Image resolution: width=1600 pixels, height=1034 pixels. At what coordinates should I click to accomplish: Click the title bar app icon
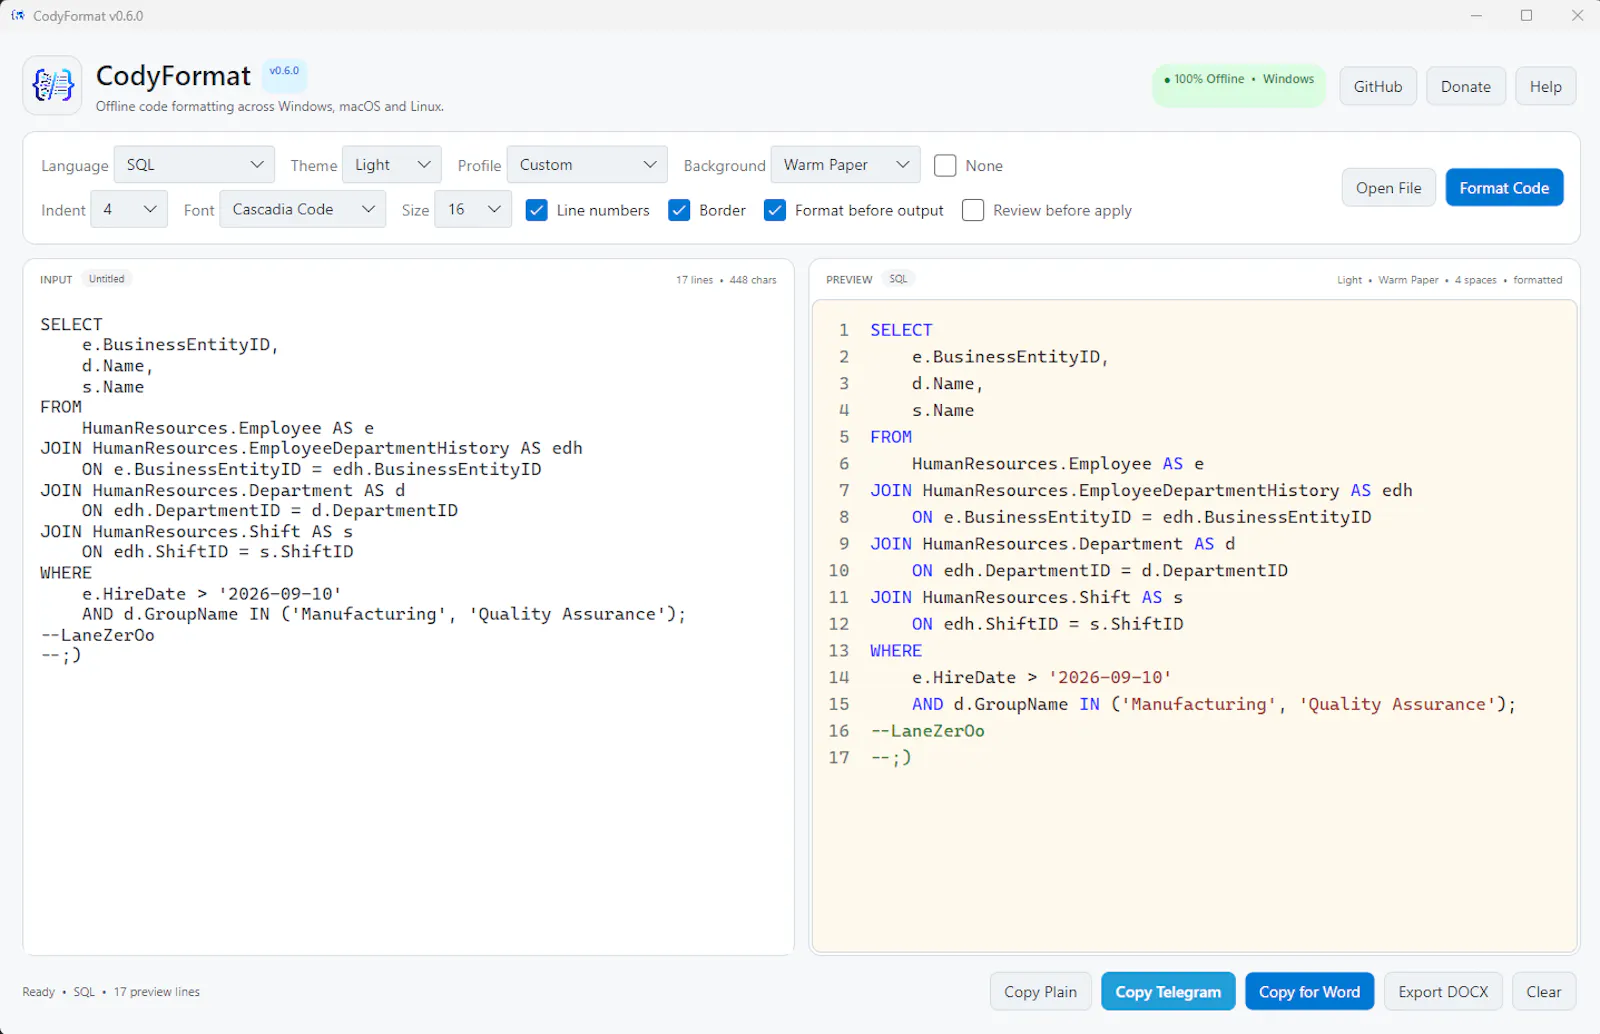coord(17,16)
